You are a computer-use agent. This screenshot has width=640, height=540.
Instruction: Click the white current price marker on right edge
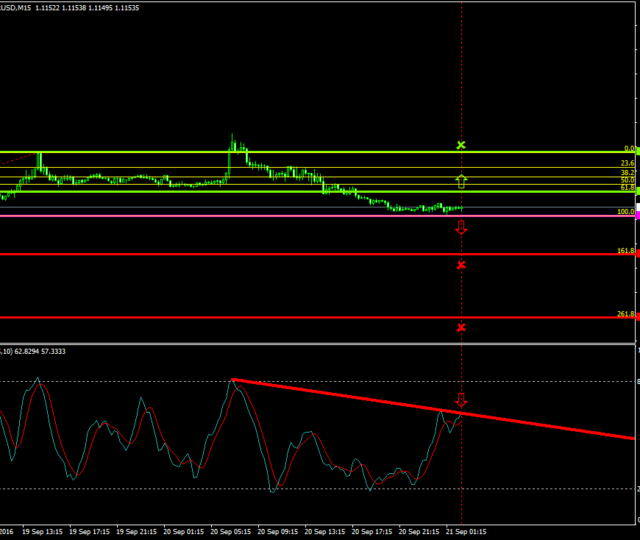[x=637, y=206]
